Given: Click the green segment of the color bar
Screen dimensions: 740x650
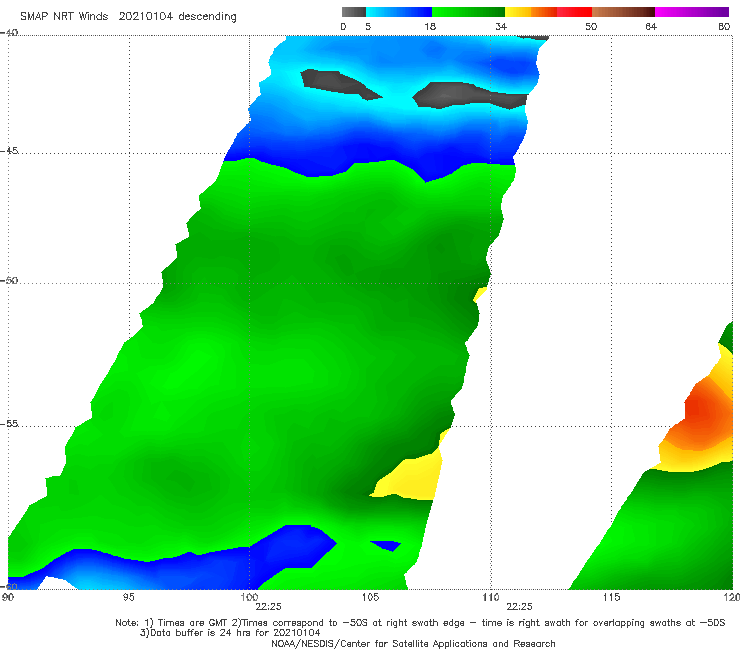Looking at the screenshot, I should click(x=468, y=12).
